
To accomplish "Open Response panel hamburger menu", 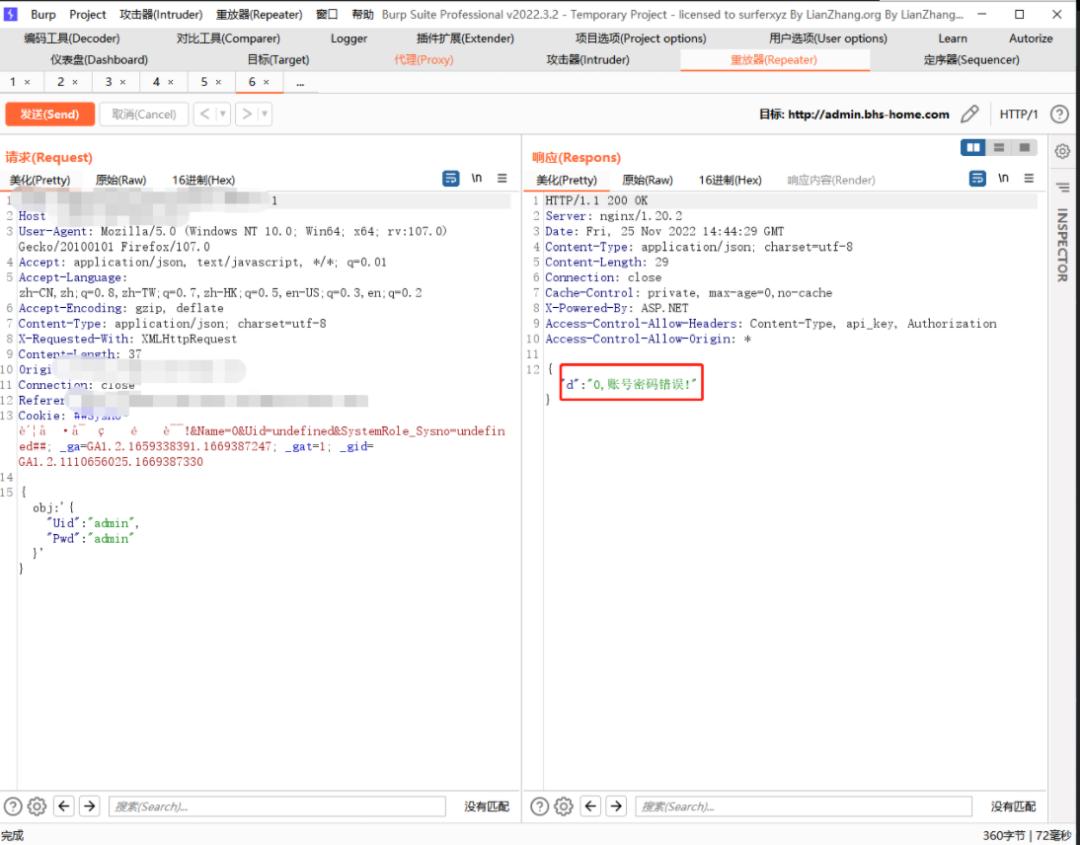I will [1029, 178].
